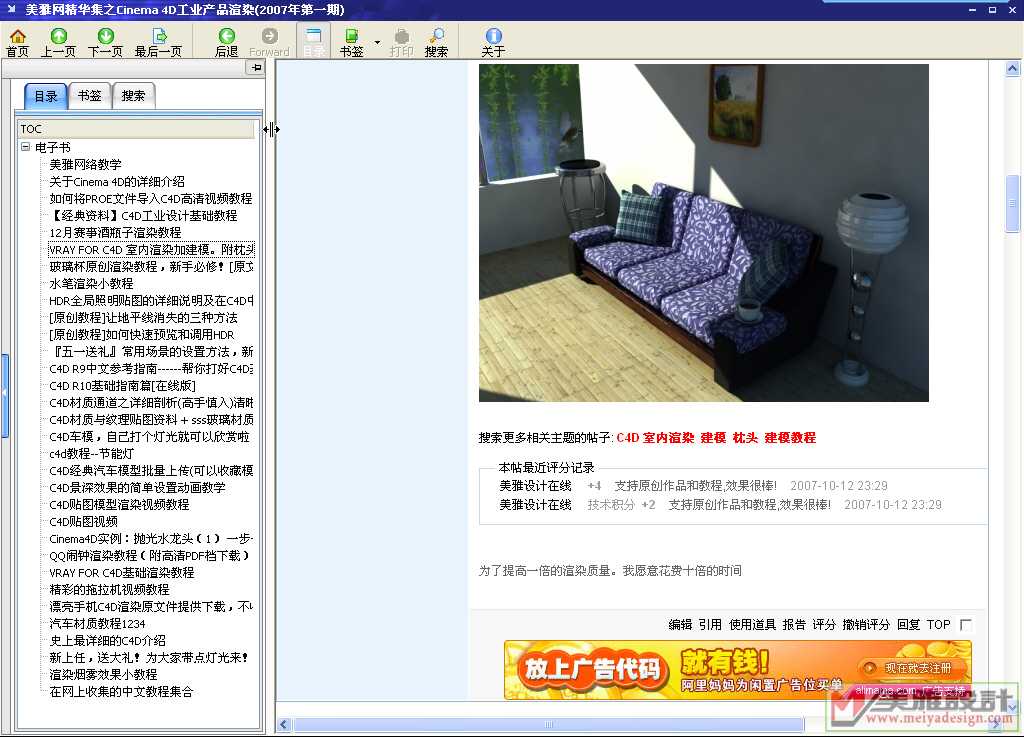Select C4D景深效果的简单设置动画教学 entry
Viewport: 1024px width, 737px height.
[138, 487]
